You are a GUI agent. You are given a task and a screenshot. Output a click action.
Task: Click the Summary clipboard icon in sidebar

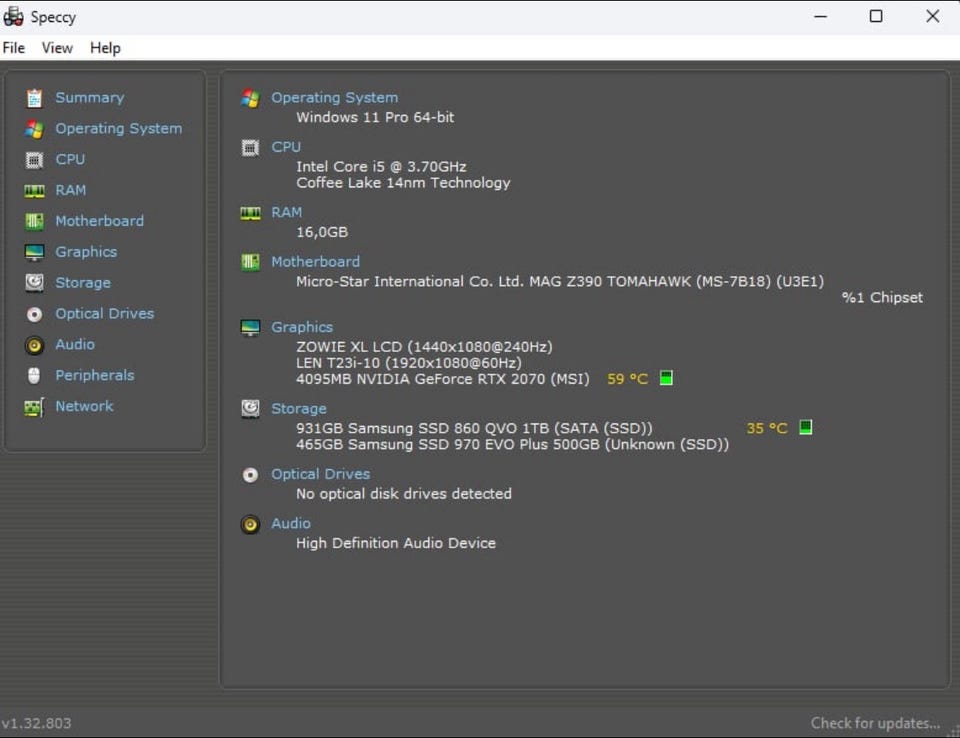pyautogui.click(x=34, y=98)
